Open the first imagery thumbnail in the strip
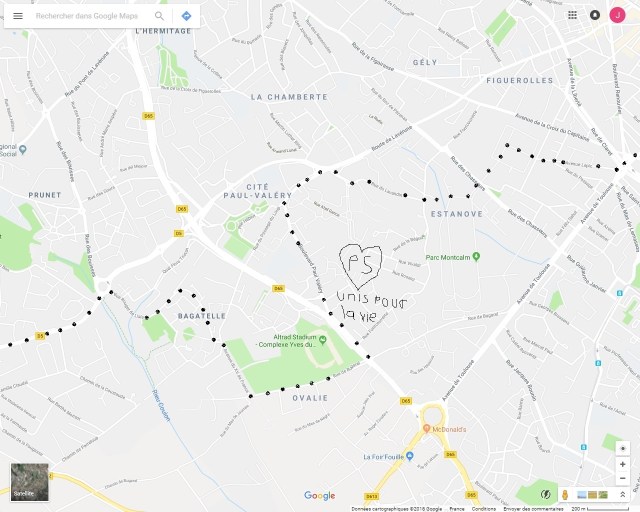 (582, 495)
